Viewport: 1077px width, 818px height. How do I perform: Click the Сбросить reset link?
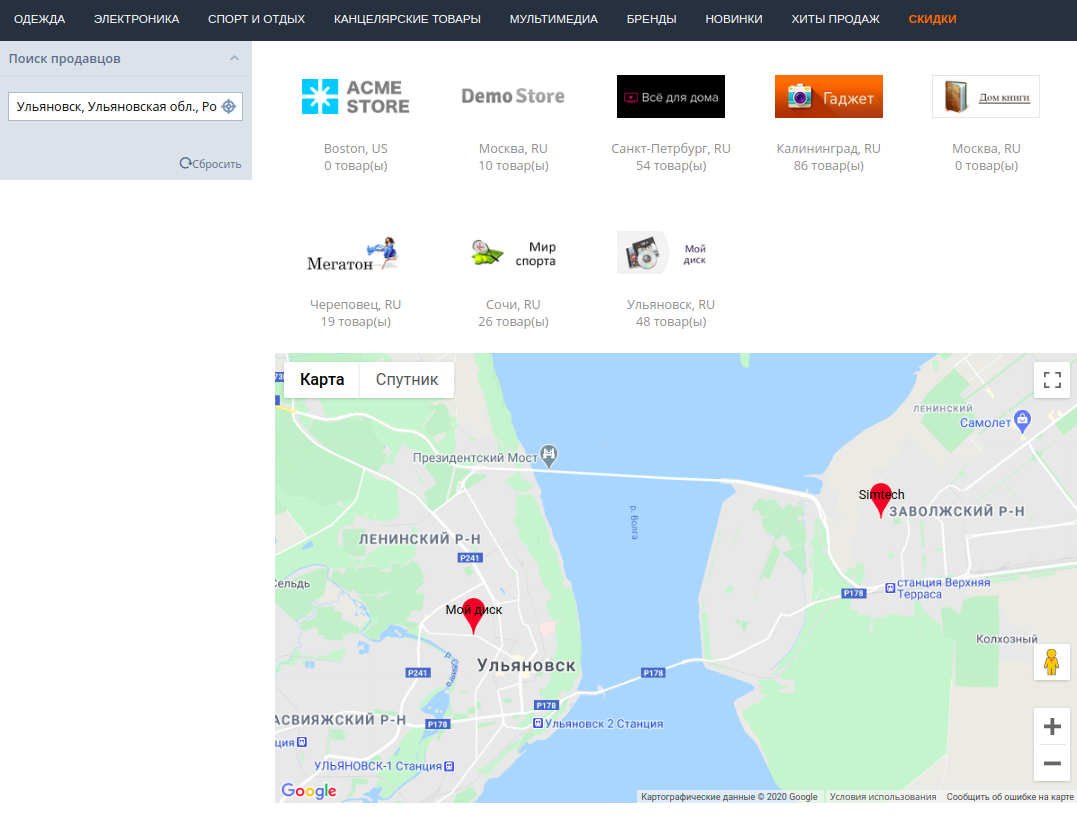(211, 164)
